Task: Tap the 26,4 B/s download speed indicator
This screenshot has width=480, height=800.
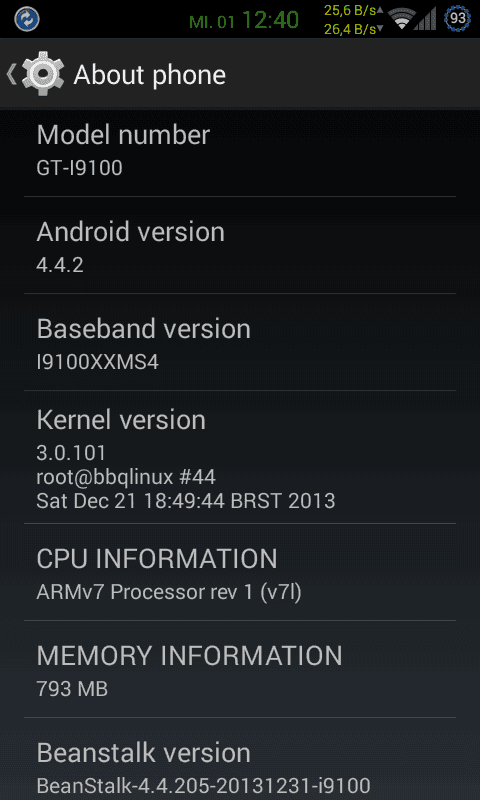Action: point(353,29)
